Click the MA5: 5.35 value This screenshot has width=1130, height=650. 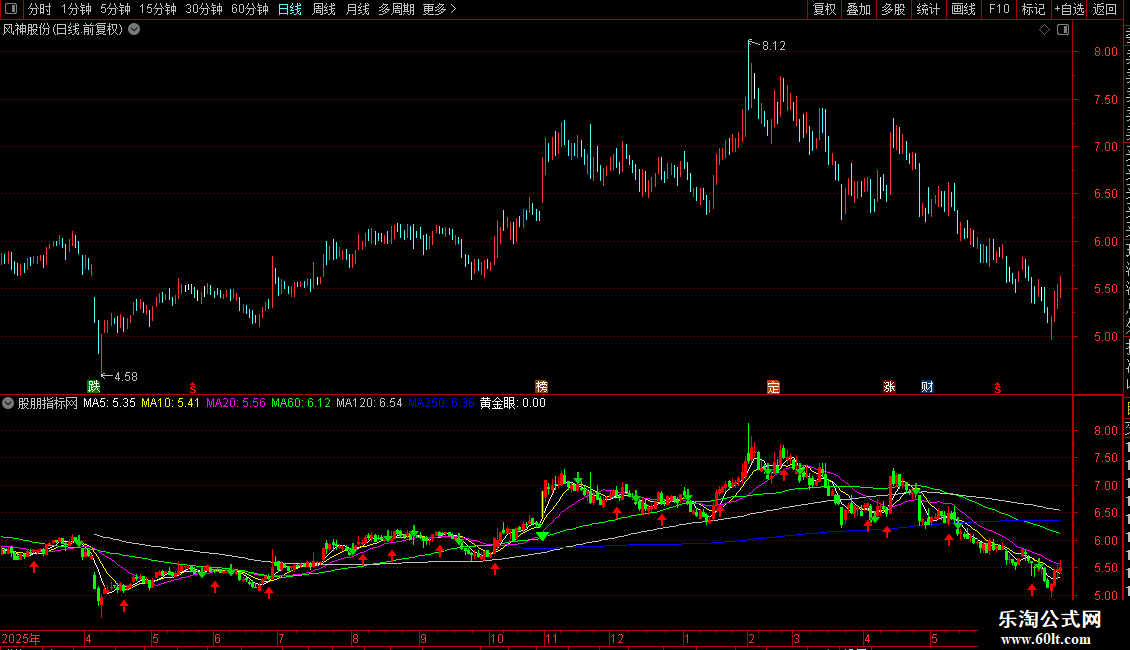pos(109,404)
